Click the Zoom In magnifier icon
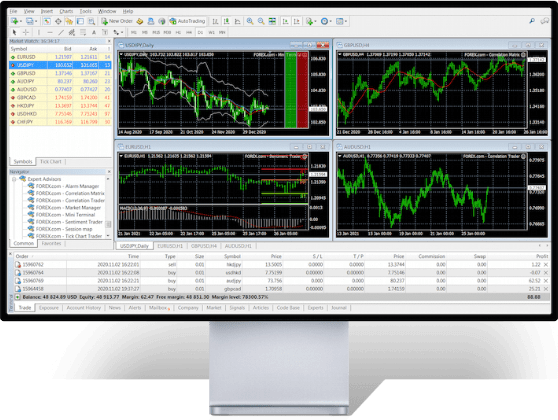 tap(250, 21)
